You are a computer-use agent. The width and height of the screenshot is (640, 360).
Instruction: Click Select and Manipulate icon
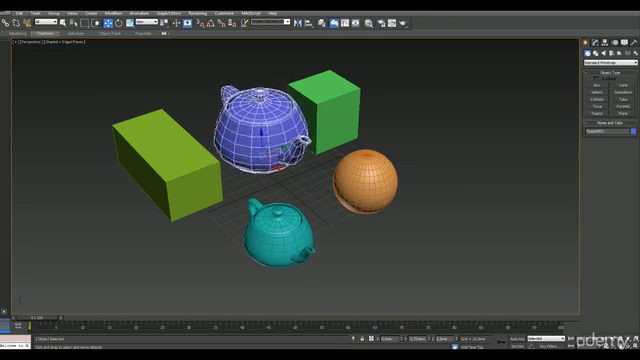point(176,23)
